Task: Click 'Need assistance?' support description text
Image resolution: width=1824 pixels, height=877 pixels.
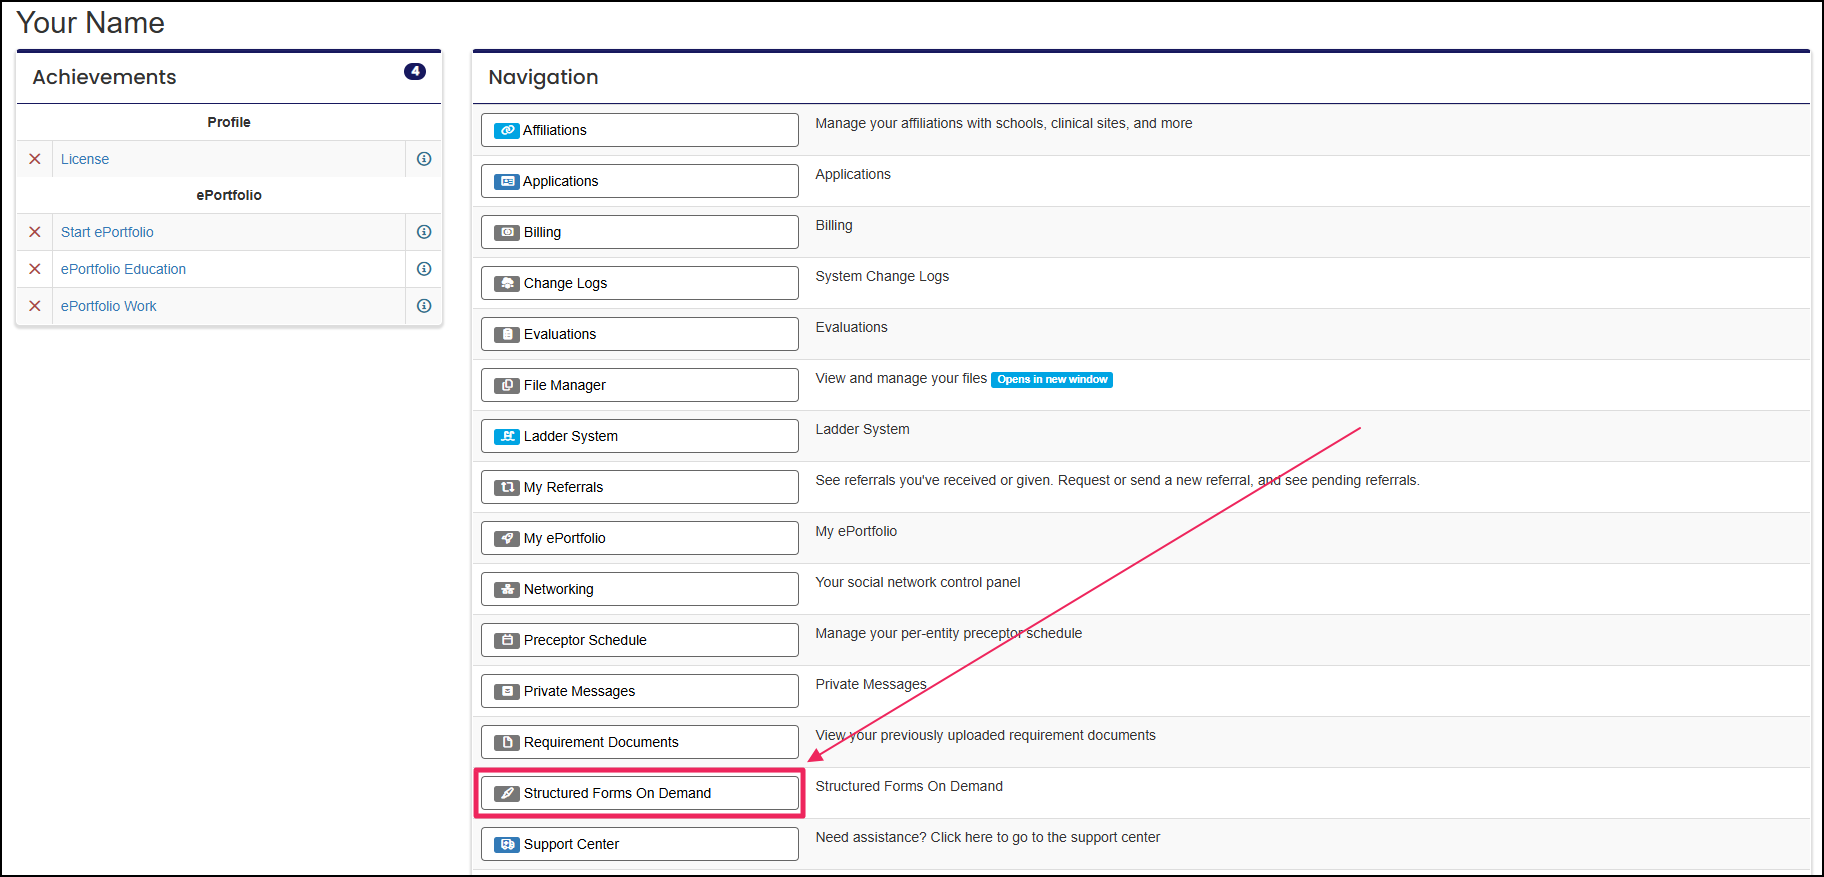Action: 988,837
